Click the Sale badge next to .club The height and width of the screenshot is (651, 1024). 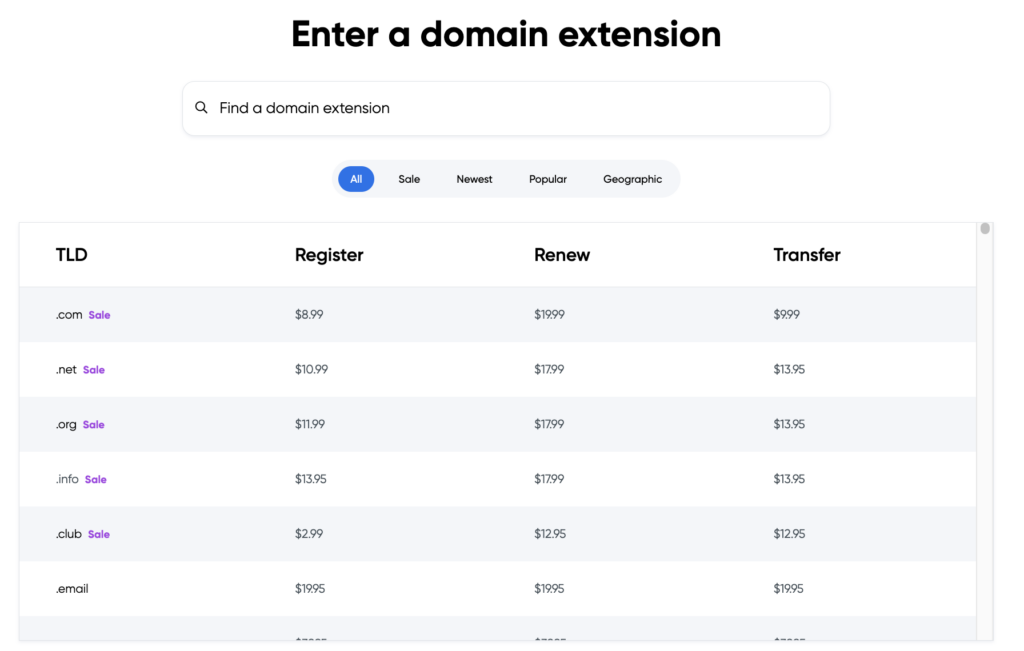click(100, 533)
